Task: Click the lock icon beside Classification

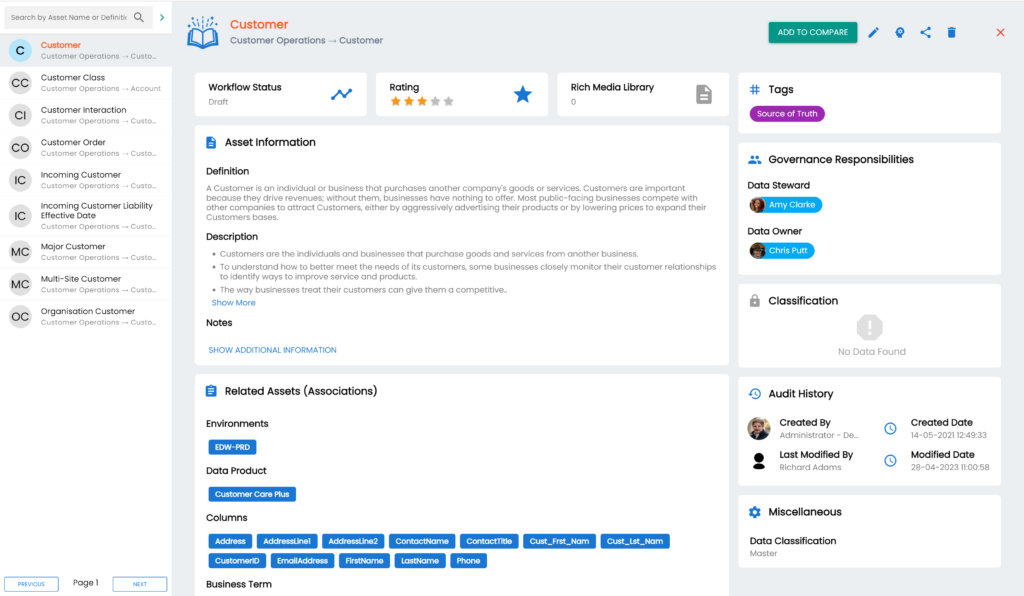Action: (x=756, y=300)
